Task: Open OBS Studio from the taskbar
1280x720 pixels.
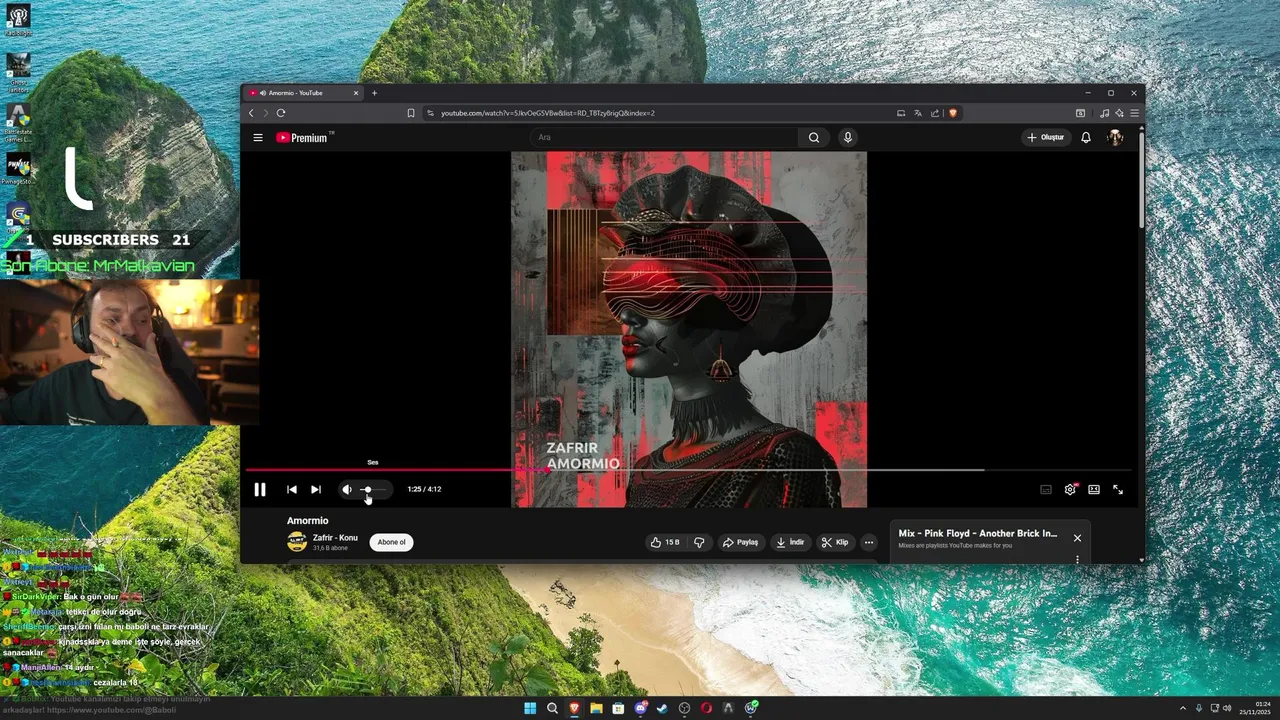Action: (684, 708)
